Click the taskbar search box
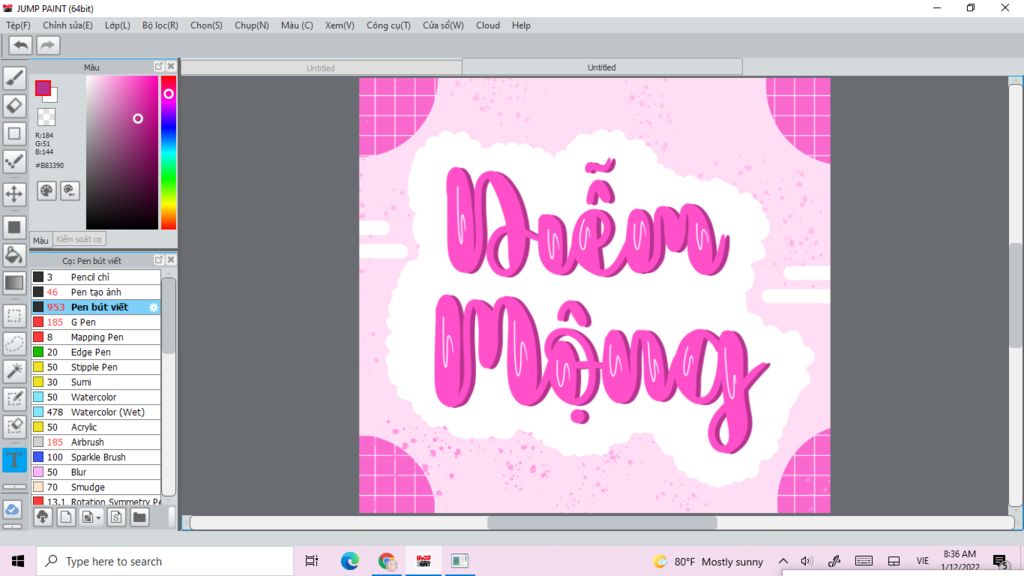The image size is (1024, 576). tap(165, 561)
